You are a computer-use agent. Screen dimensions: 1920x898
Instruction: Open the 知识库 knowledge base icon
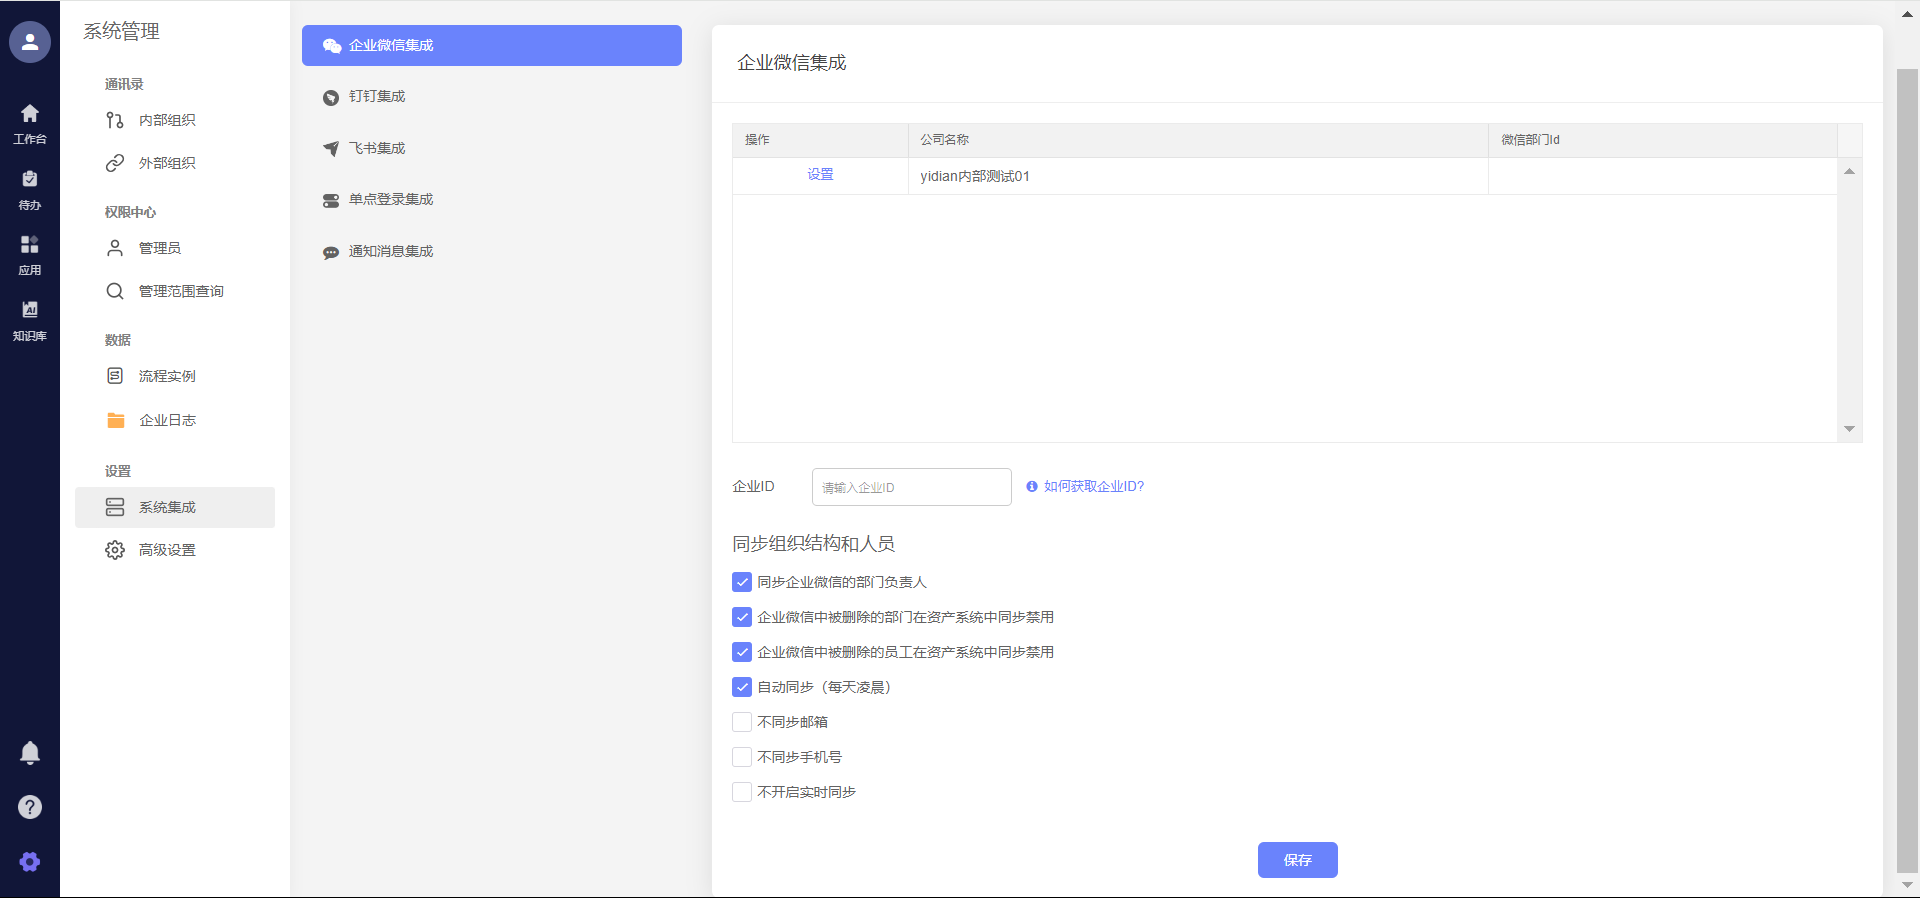click(30, 320)
